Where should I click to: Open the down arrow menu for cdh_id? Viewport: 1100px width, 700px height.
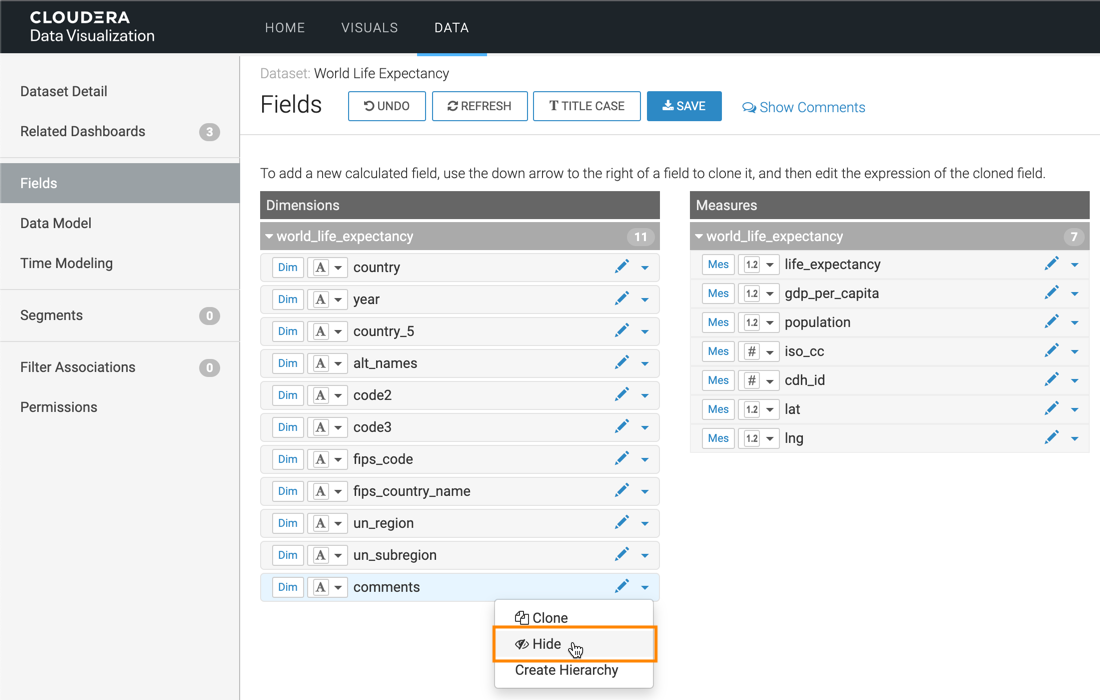(x=1075, y=381)
